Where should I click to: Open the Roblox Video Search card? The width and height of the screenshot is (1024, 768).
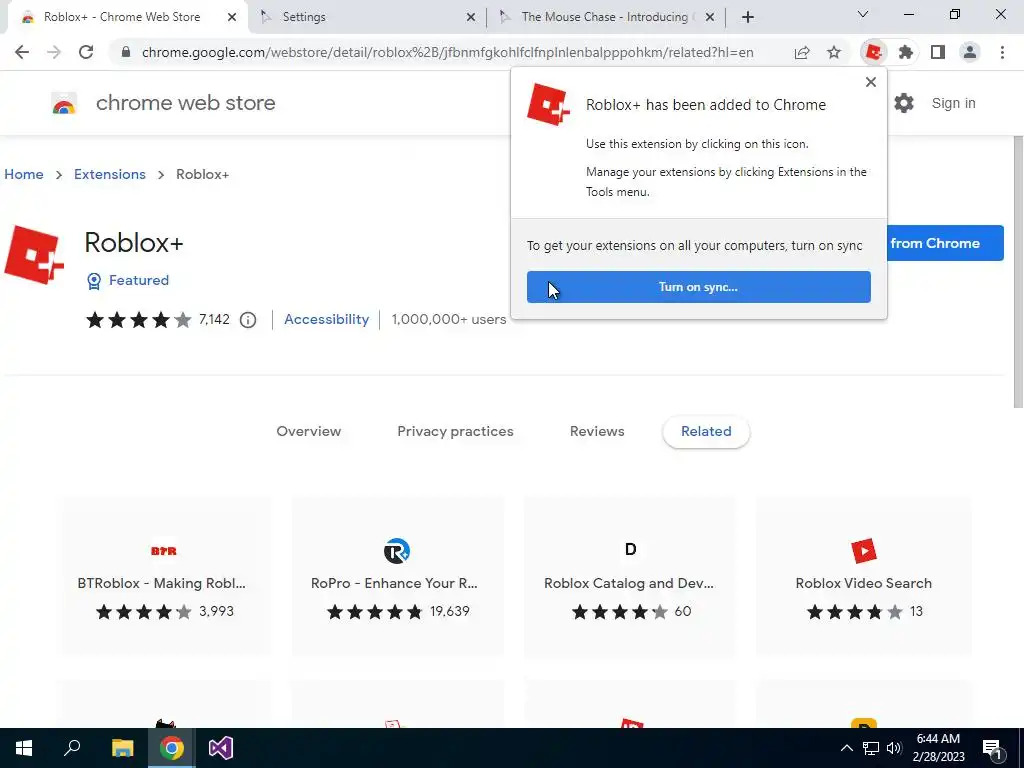863,576
